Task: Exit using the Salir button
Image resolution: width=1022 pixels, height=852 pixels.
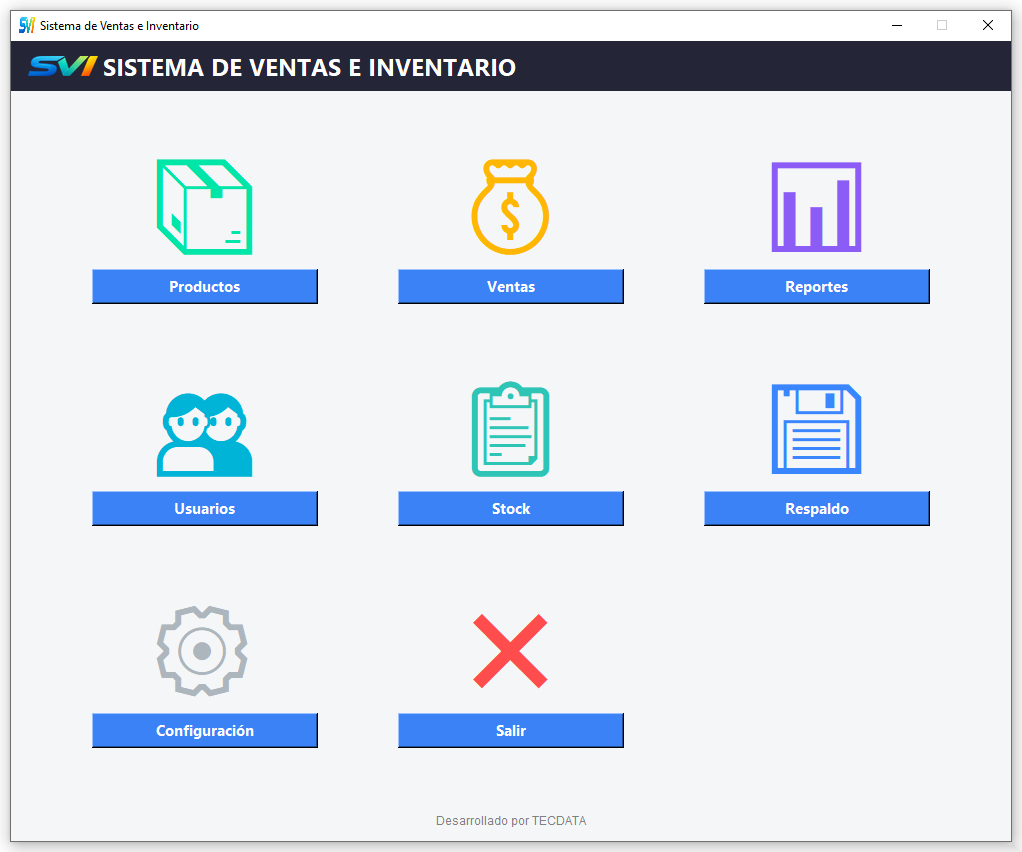Action: coord(510,731)
